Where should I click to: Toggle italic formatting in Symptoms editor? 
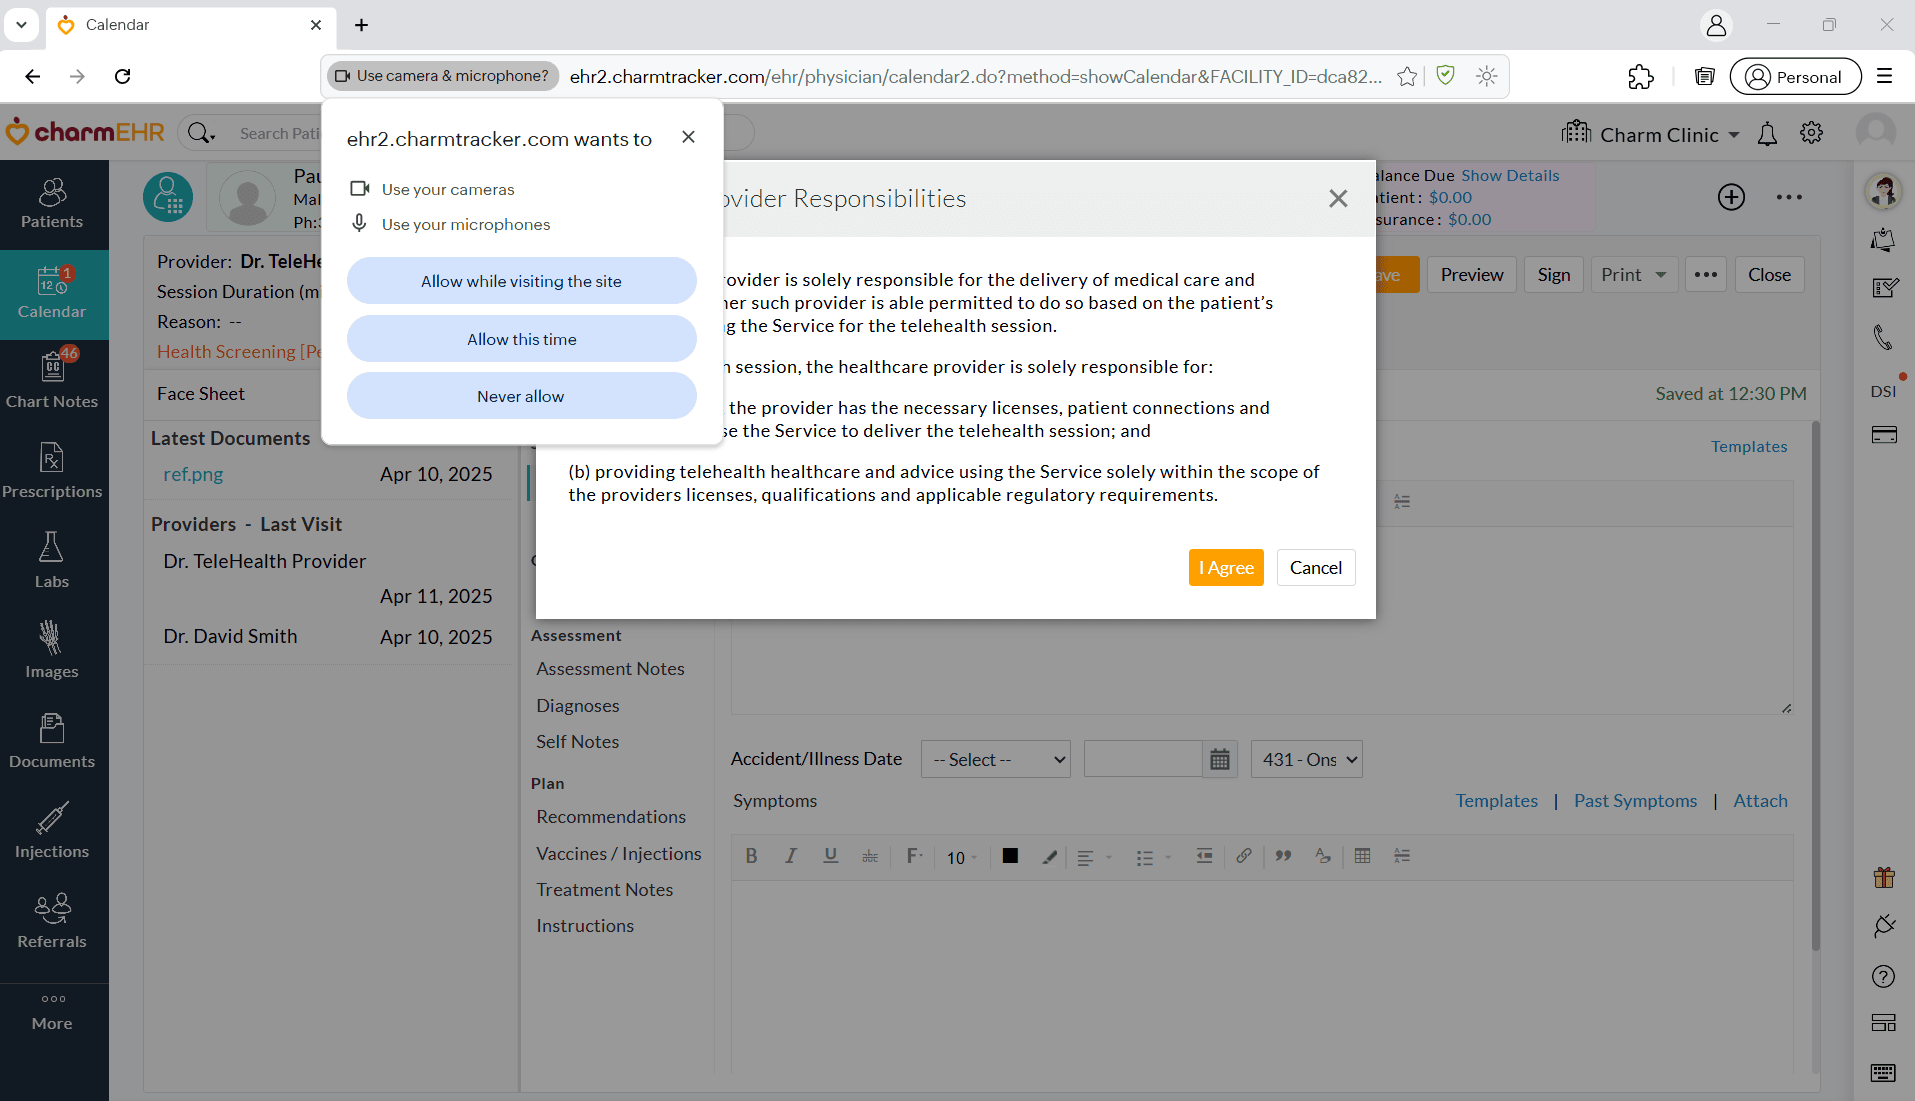coord(790,856)
